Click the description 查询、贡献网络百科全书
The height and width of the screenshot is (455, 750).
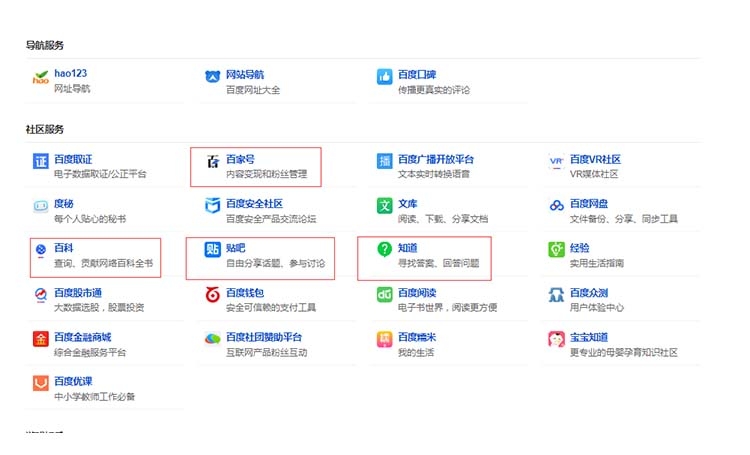pos(103,263)
